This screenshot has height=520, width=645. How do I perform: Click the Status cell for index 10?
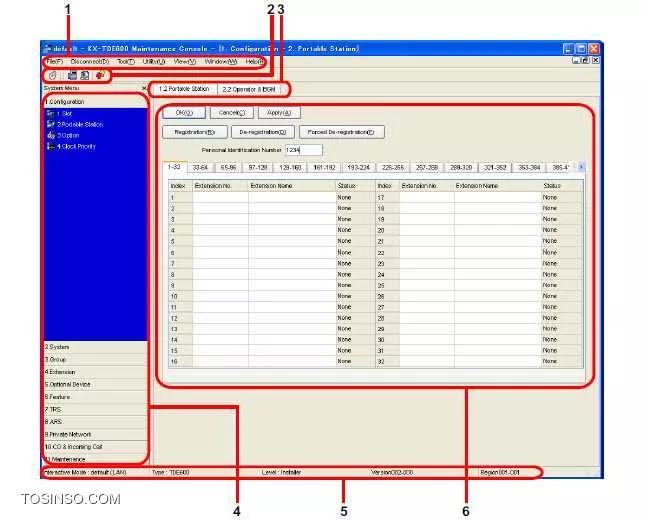(355, 296)
